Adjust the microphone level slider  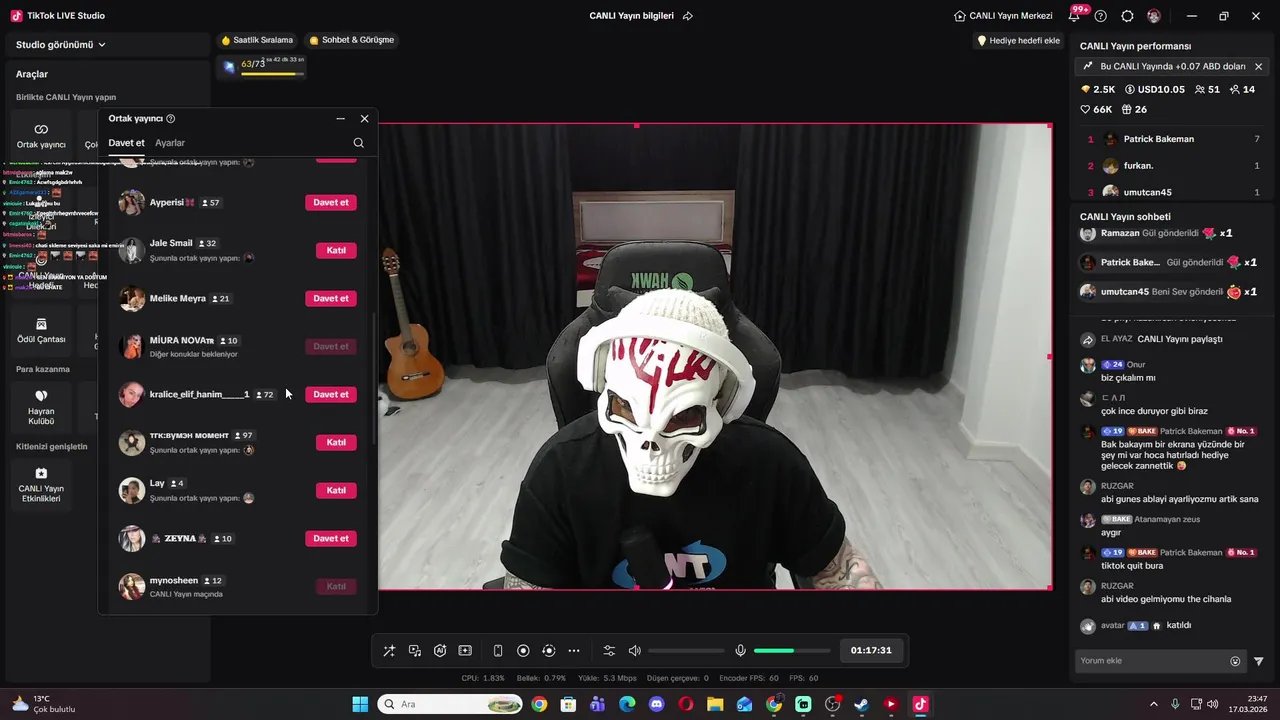coord(792,651)
